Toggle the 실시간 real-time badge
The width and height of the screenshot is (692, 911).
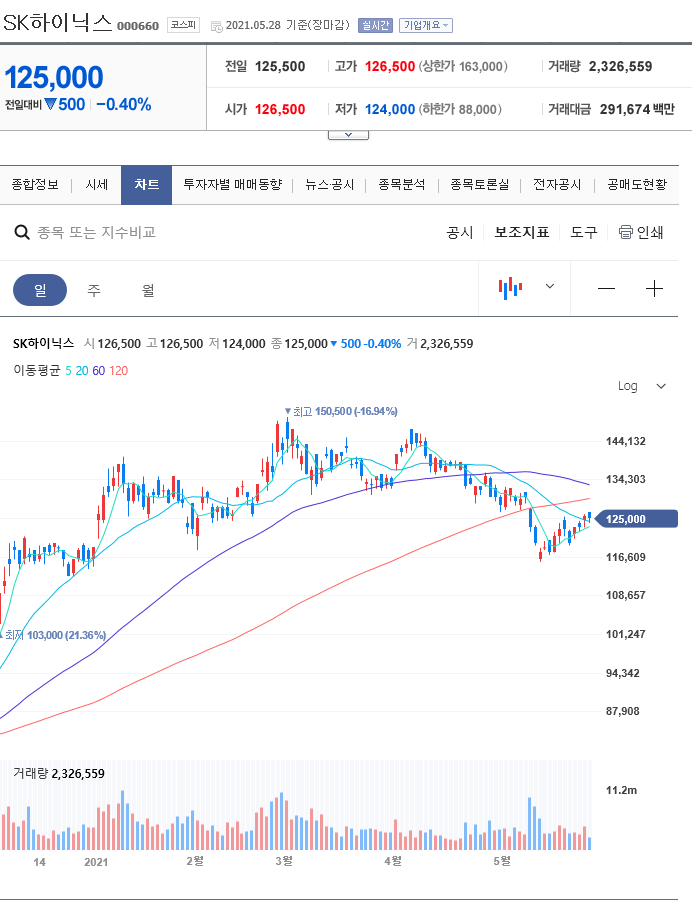375,26
